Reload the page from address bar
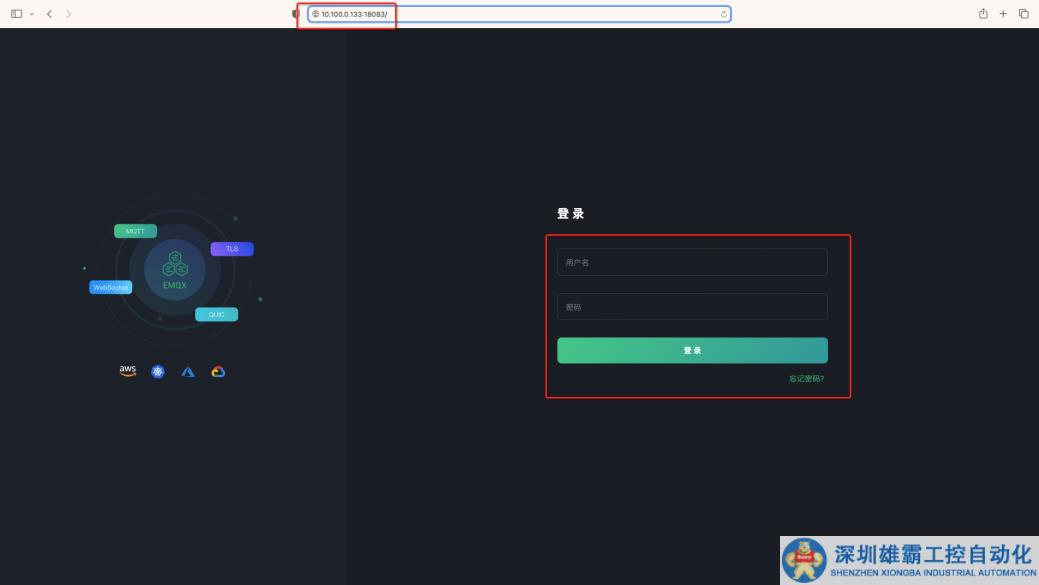 (723, 14)
